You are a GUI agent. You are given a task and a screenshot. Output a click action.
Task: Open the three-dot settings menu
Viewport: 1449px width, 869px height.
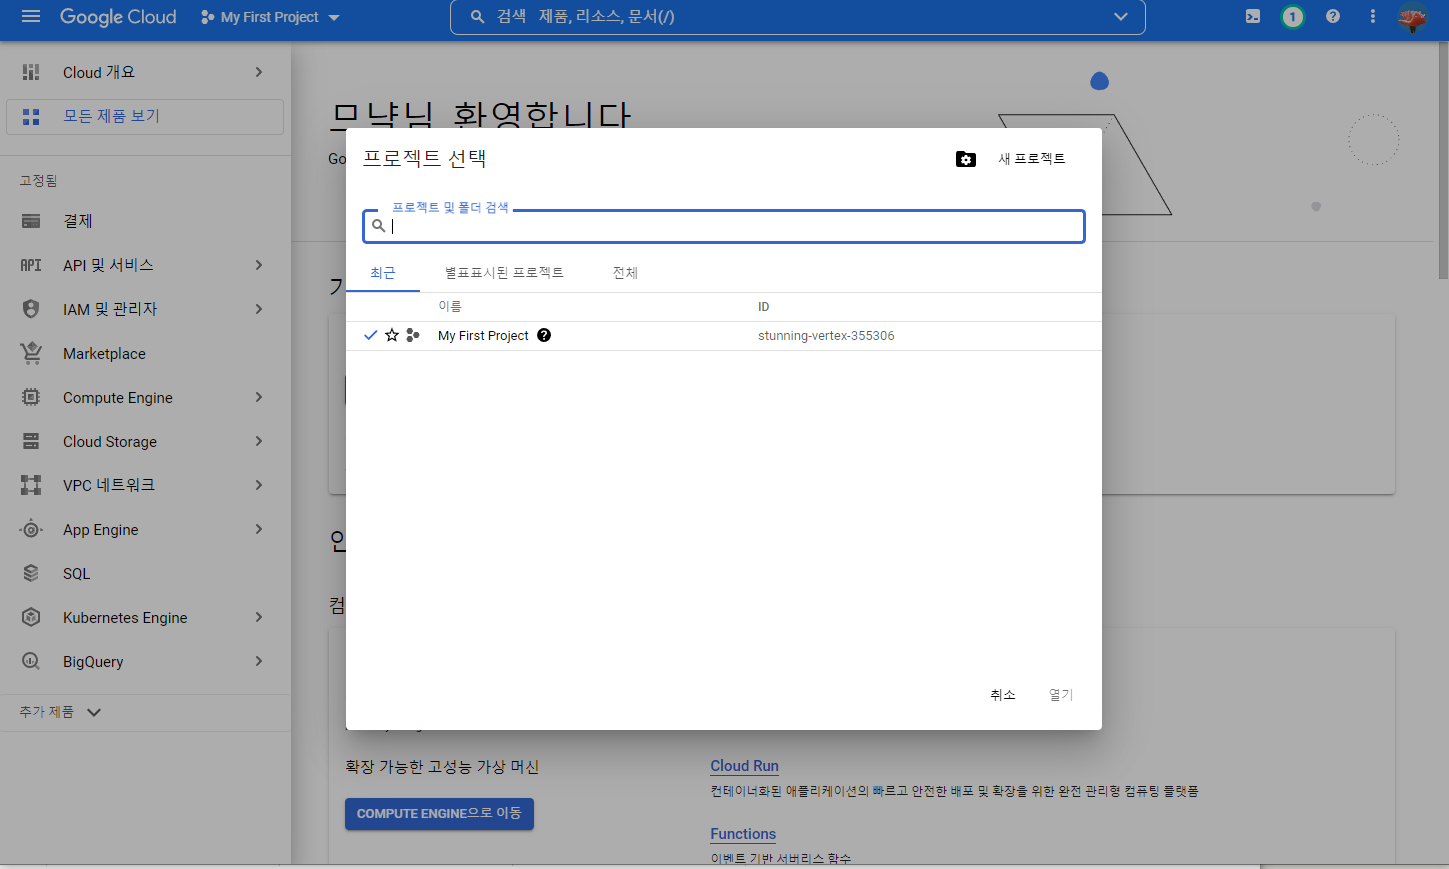click(1373, 17)
